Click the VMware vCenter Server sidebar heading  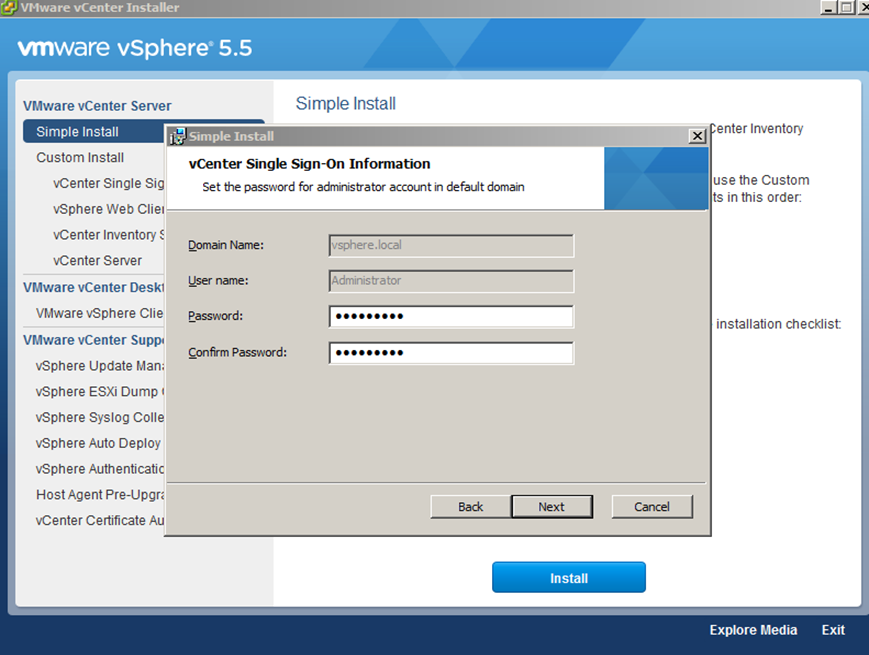(x=98, y=106)
